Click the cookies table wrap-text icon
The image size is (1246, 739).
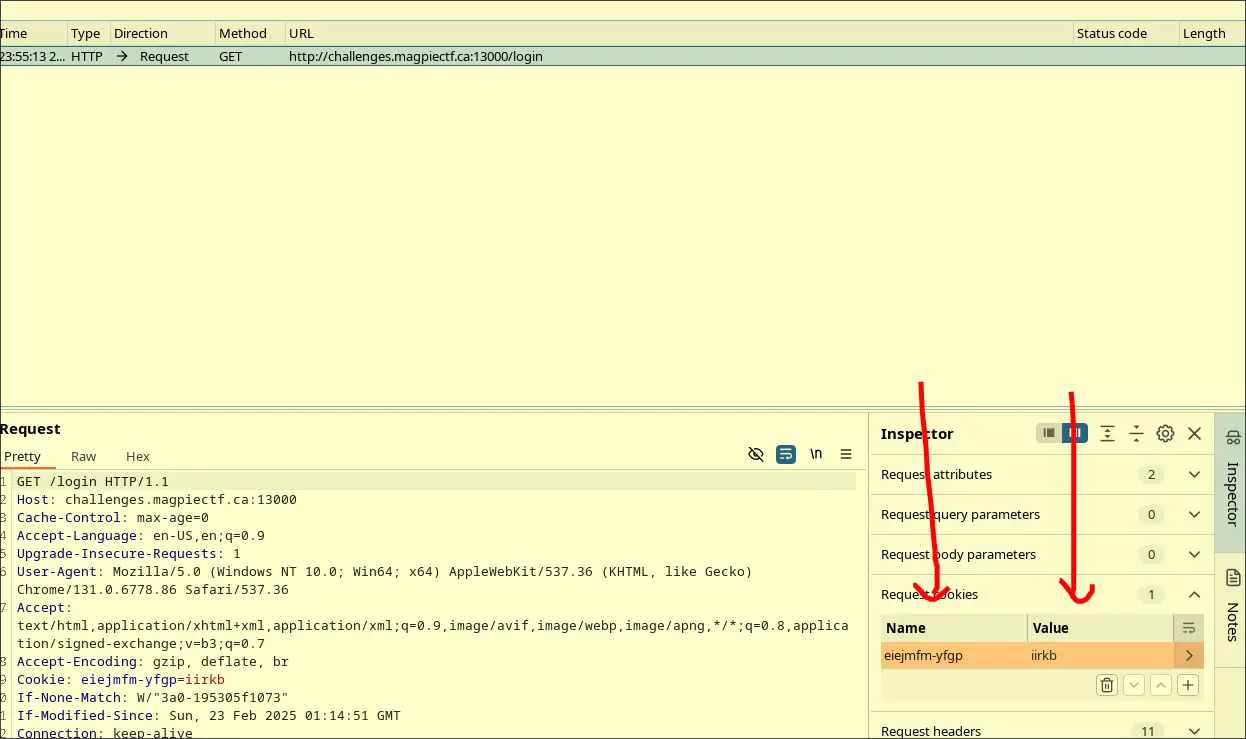pos(1188,628)
